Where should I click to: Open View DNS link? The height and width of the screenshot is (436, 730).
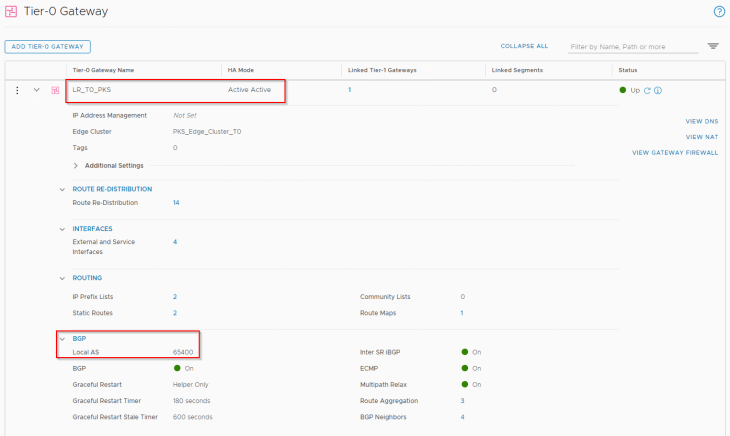(x=701, y=120)
